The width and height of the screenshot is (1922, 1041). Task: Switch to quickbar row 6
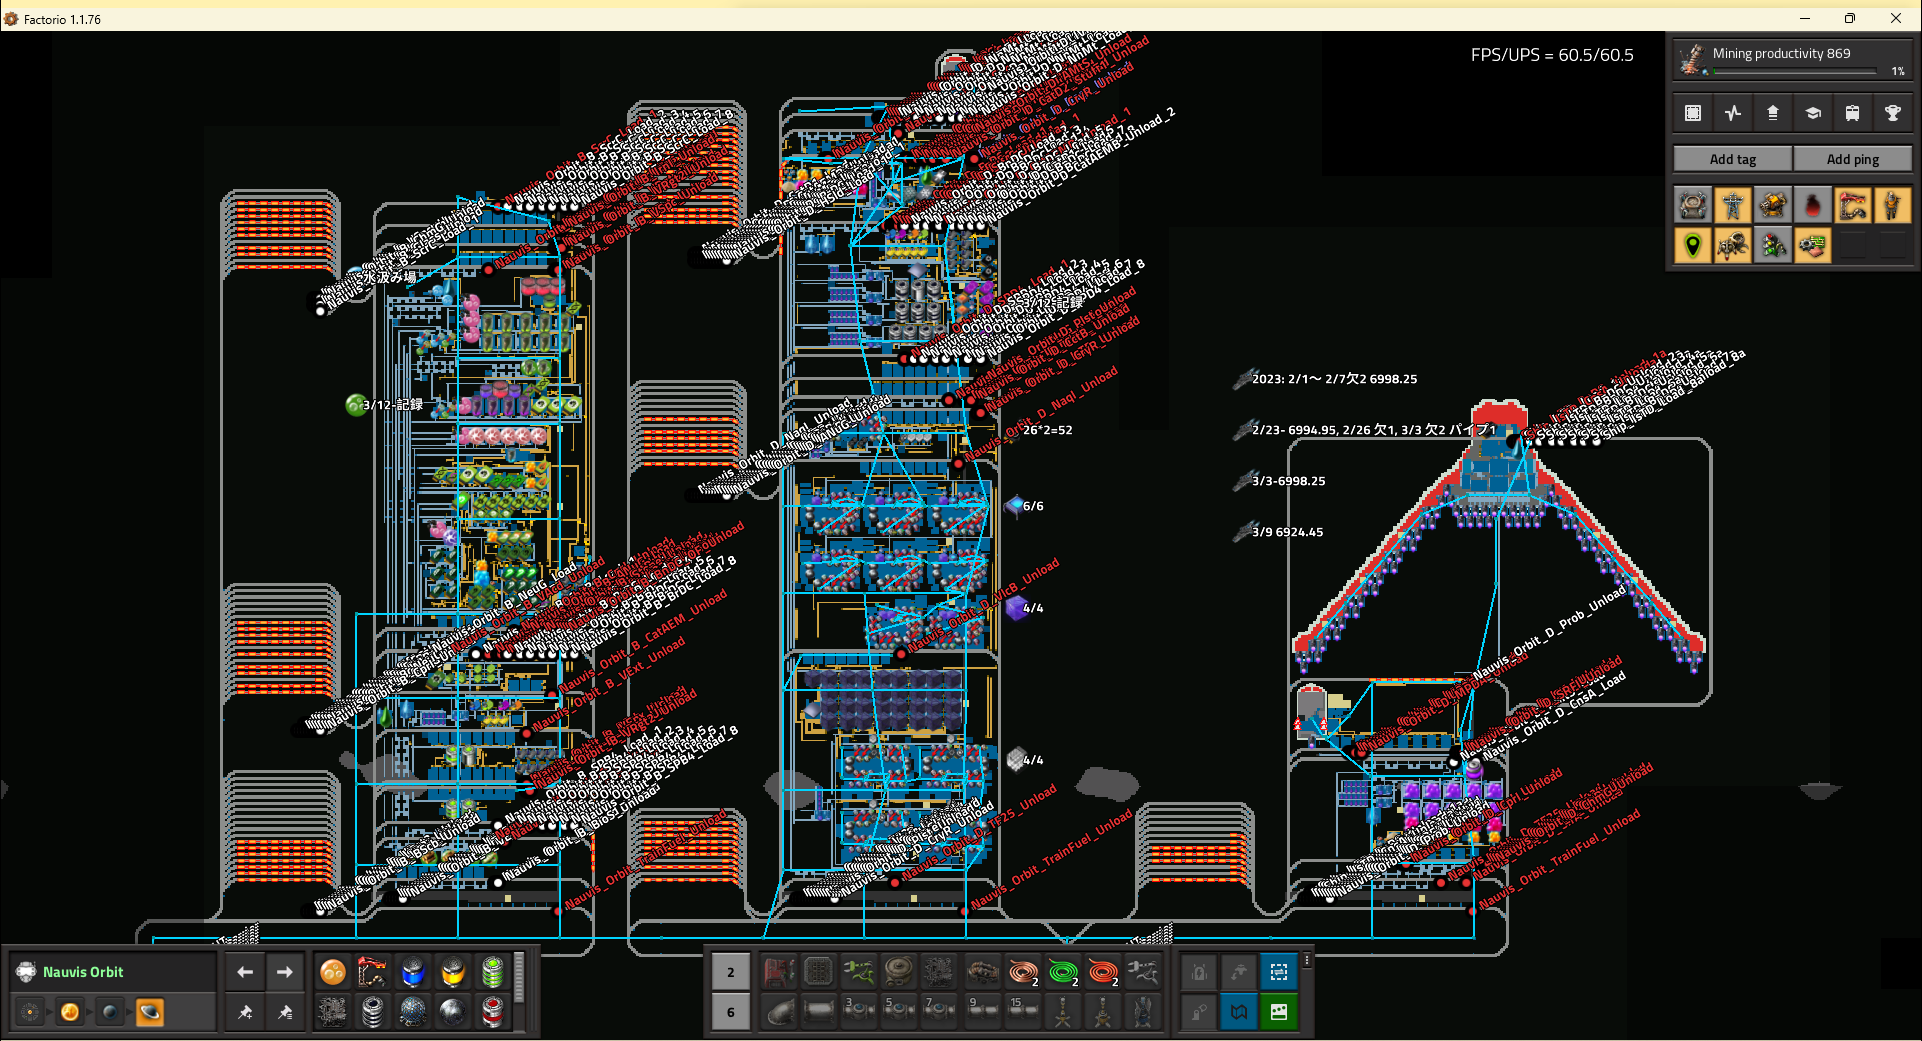[x=731, y=1012]
